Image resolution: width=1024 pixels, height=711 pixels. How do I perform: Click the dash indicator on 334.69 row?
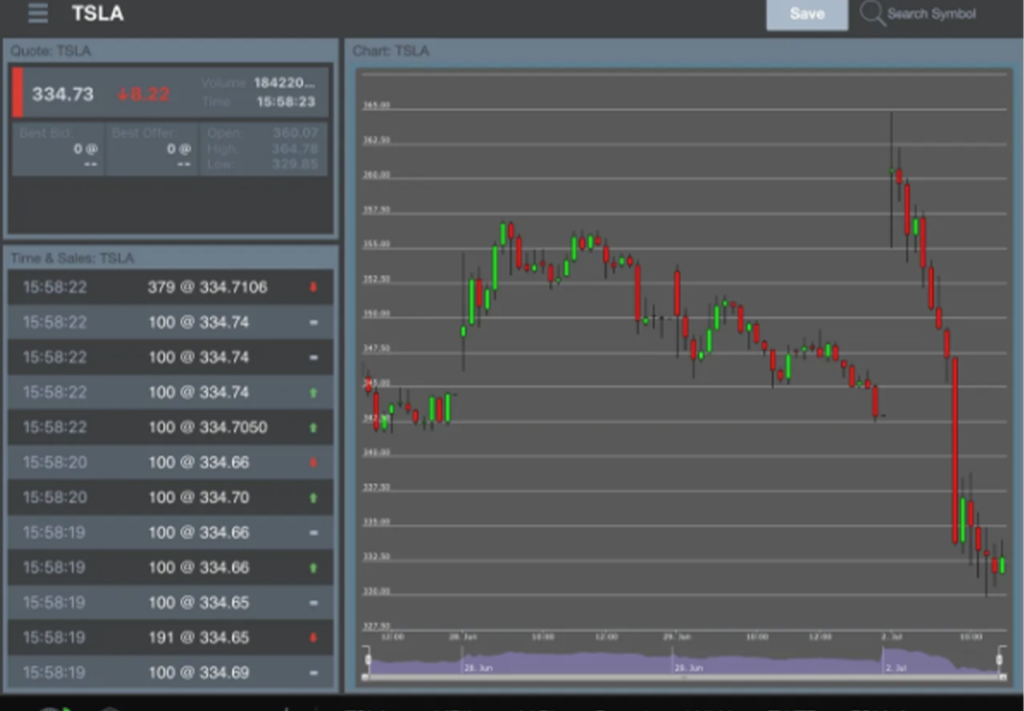[x=313, y=672]
